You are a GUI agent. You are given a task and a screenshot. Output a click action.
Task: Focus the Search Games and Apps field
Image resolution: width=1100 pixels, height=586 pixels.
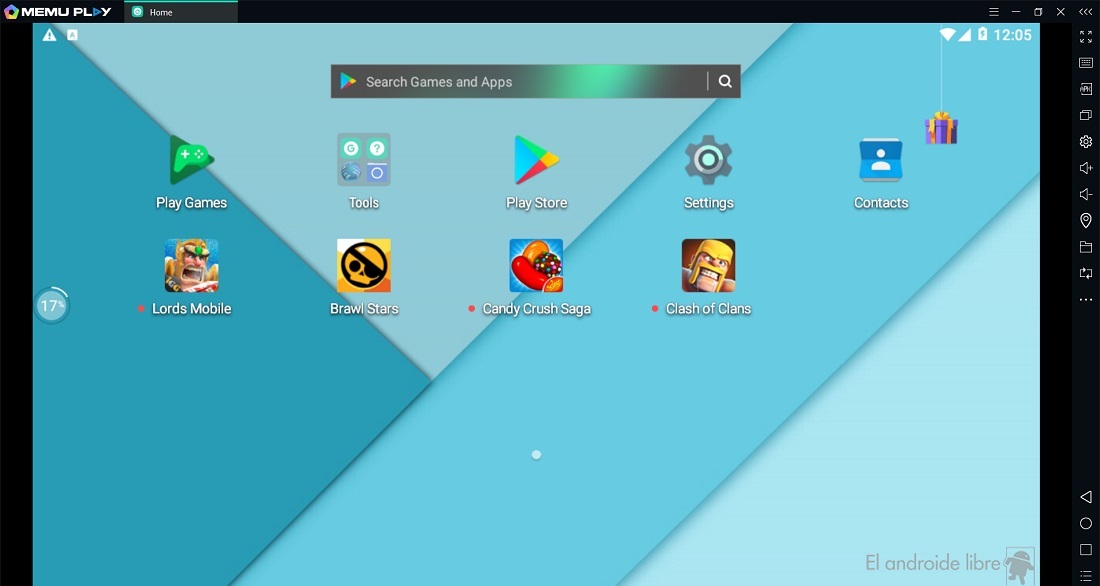[535, 81]
